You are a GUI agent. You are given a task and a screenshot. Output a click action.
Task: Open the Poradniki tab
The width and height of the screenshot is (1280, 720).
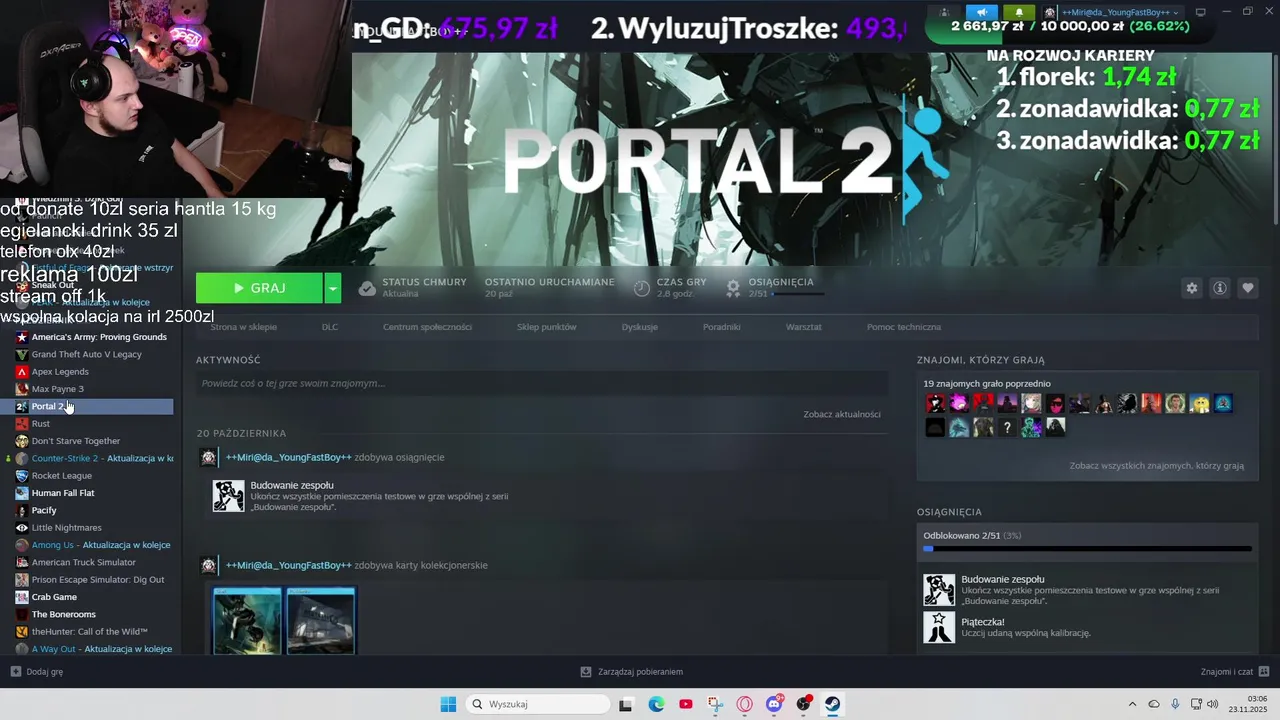[722, 327]
